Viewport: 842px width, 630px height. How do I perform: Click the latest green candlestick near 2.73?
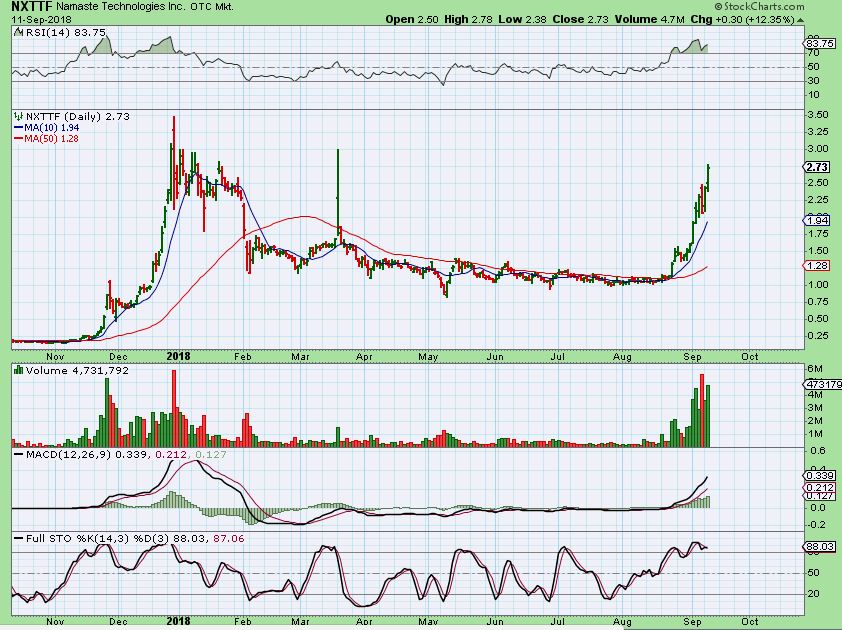click(709, 178)
